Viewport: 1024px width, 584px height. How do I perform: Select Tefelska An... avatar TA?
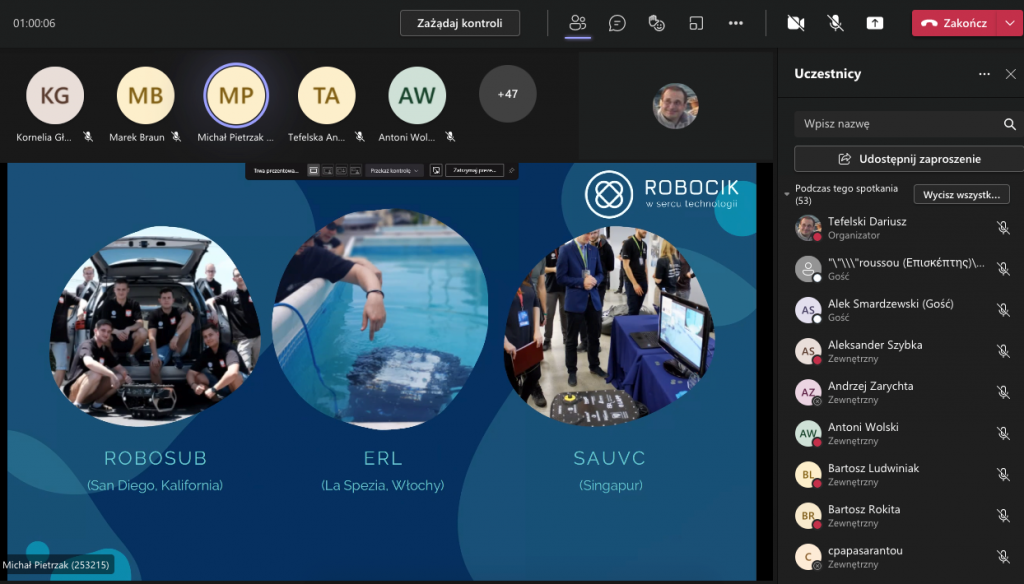coord(327,95)
